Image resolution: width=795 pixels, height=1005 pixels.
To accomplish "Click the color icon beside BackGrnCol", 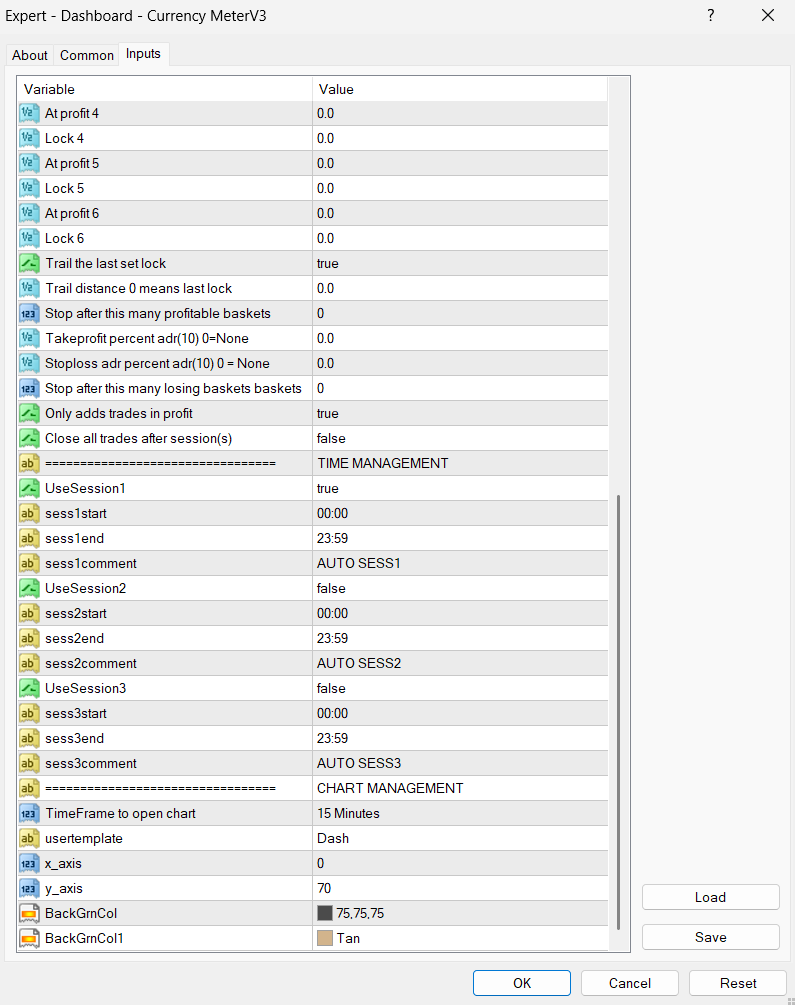I will tap(29, 913).
